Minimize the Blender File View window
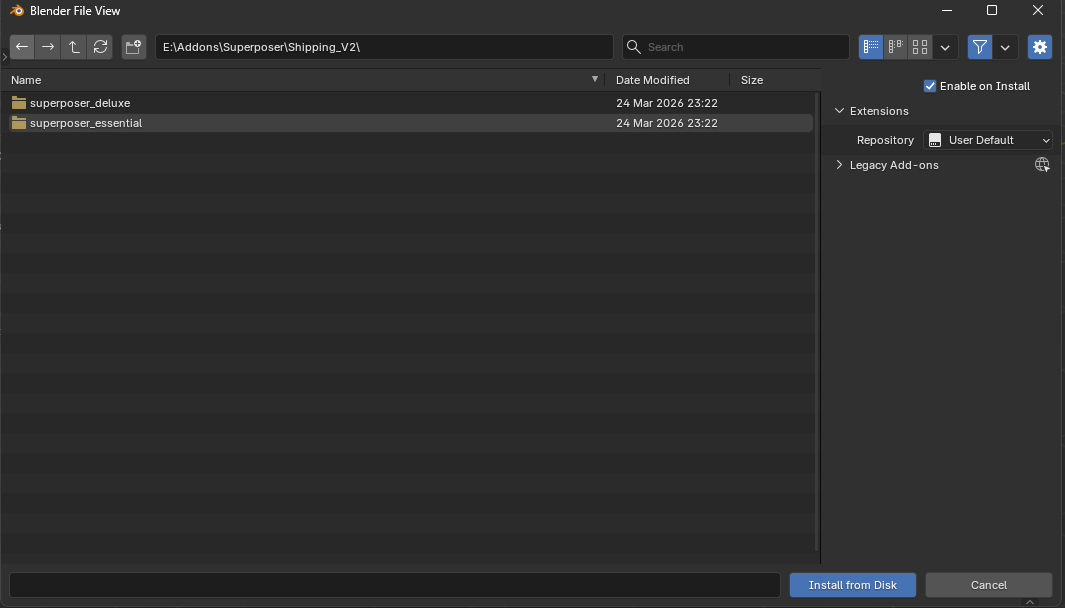 pyautogui.click(x=947, y=10)
